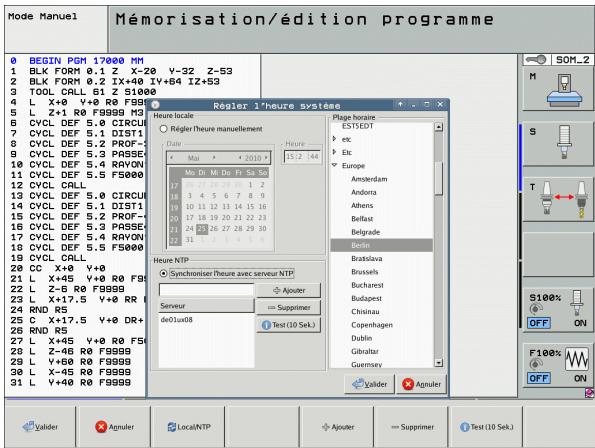
Task: Click time zone list scrollbar thumb
Action: tap(438, 178)
